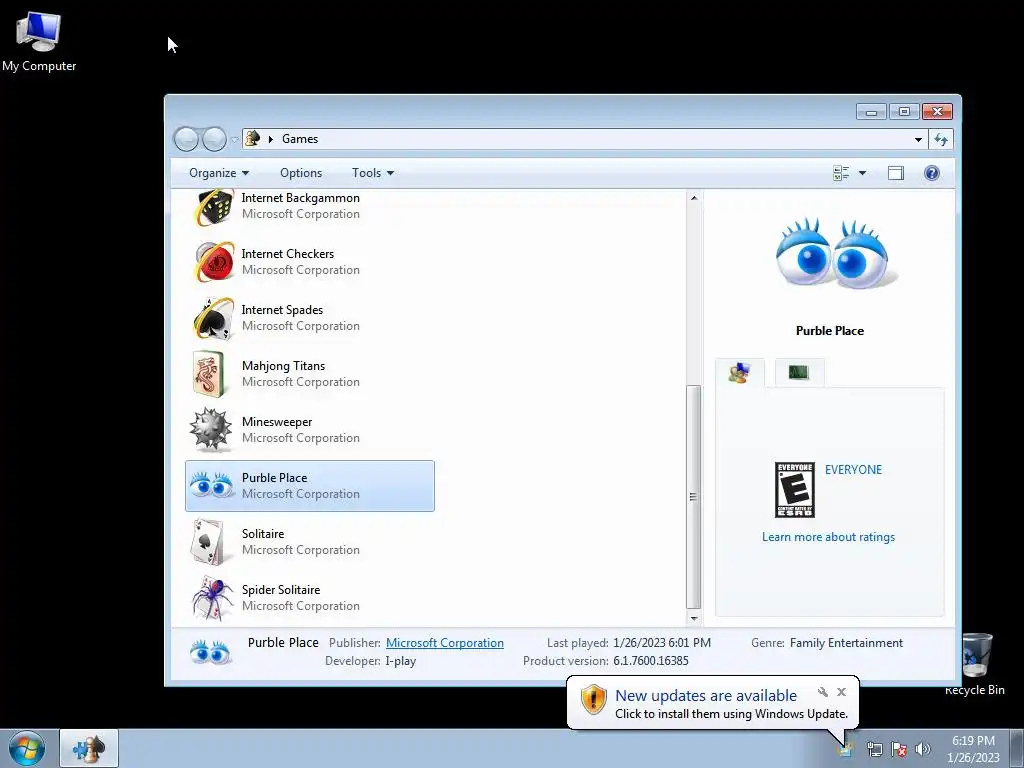Click the EVERYONE rating link
Image resolution: width=1024 pixels, height=768 pixels.
(853, 470)
